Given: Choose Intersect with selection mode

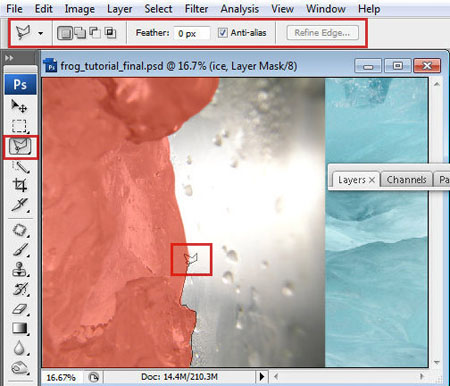Looking at the screenshot, I should pyautogui.click(x=110, y=33).
